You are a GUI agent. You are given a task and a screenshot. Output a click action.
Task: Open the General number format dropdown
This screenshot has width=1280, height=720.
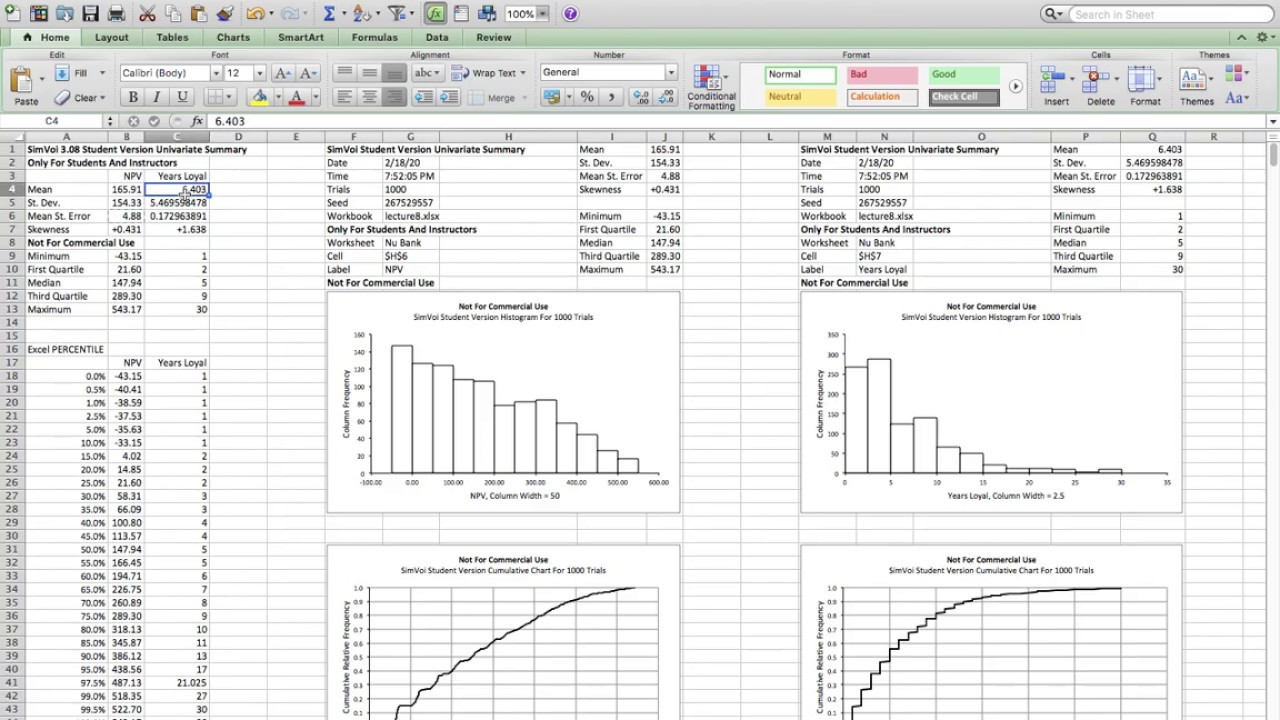pyautogui.click(x=671, y=72)
